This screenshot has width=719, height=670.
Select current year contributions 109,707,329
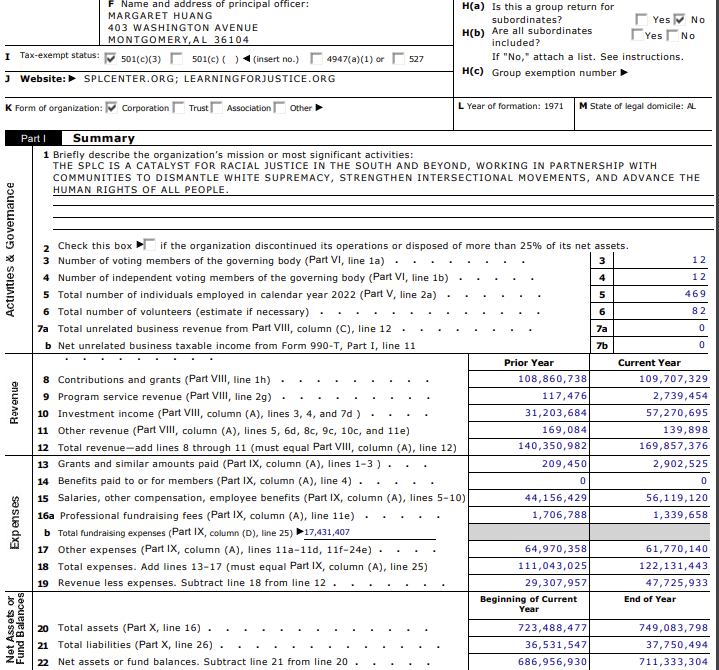click(x=674, y=379)
